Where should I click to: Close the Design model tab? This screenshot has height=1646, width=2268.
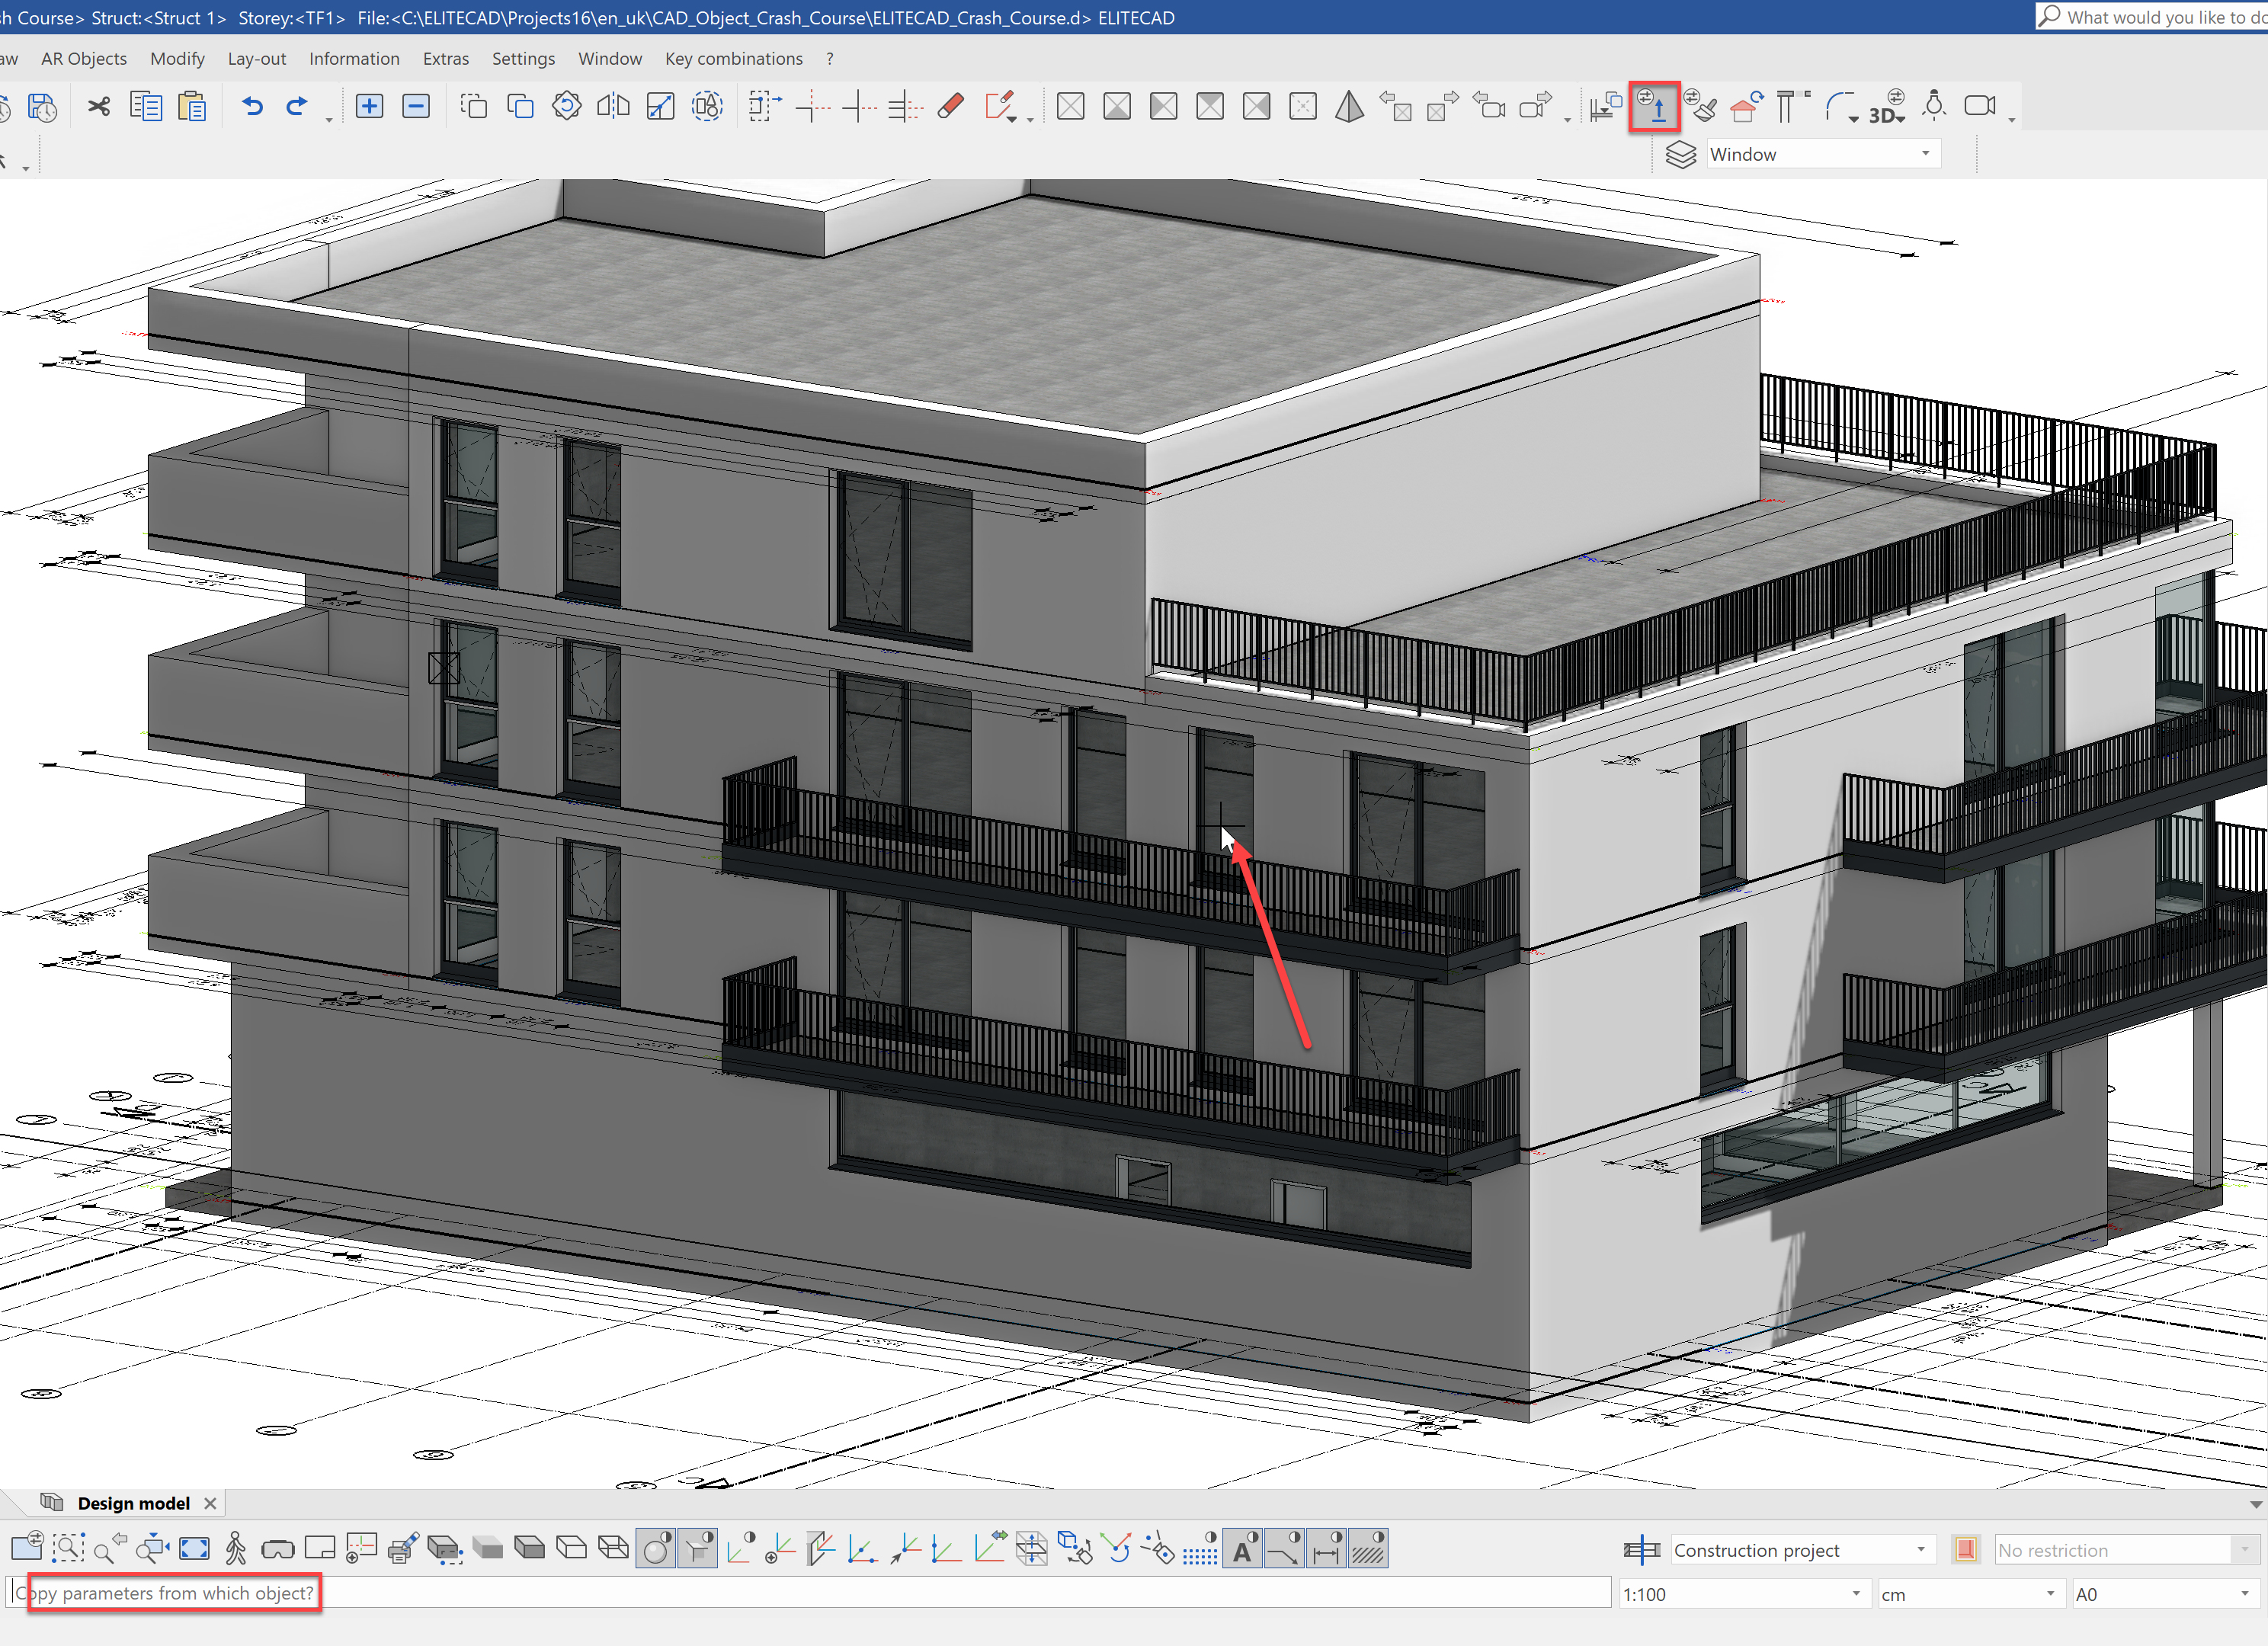(x=210, y=1503)
